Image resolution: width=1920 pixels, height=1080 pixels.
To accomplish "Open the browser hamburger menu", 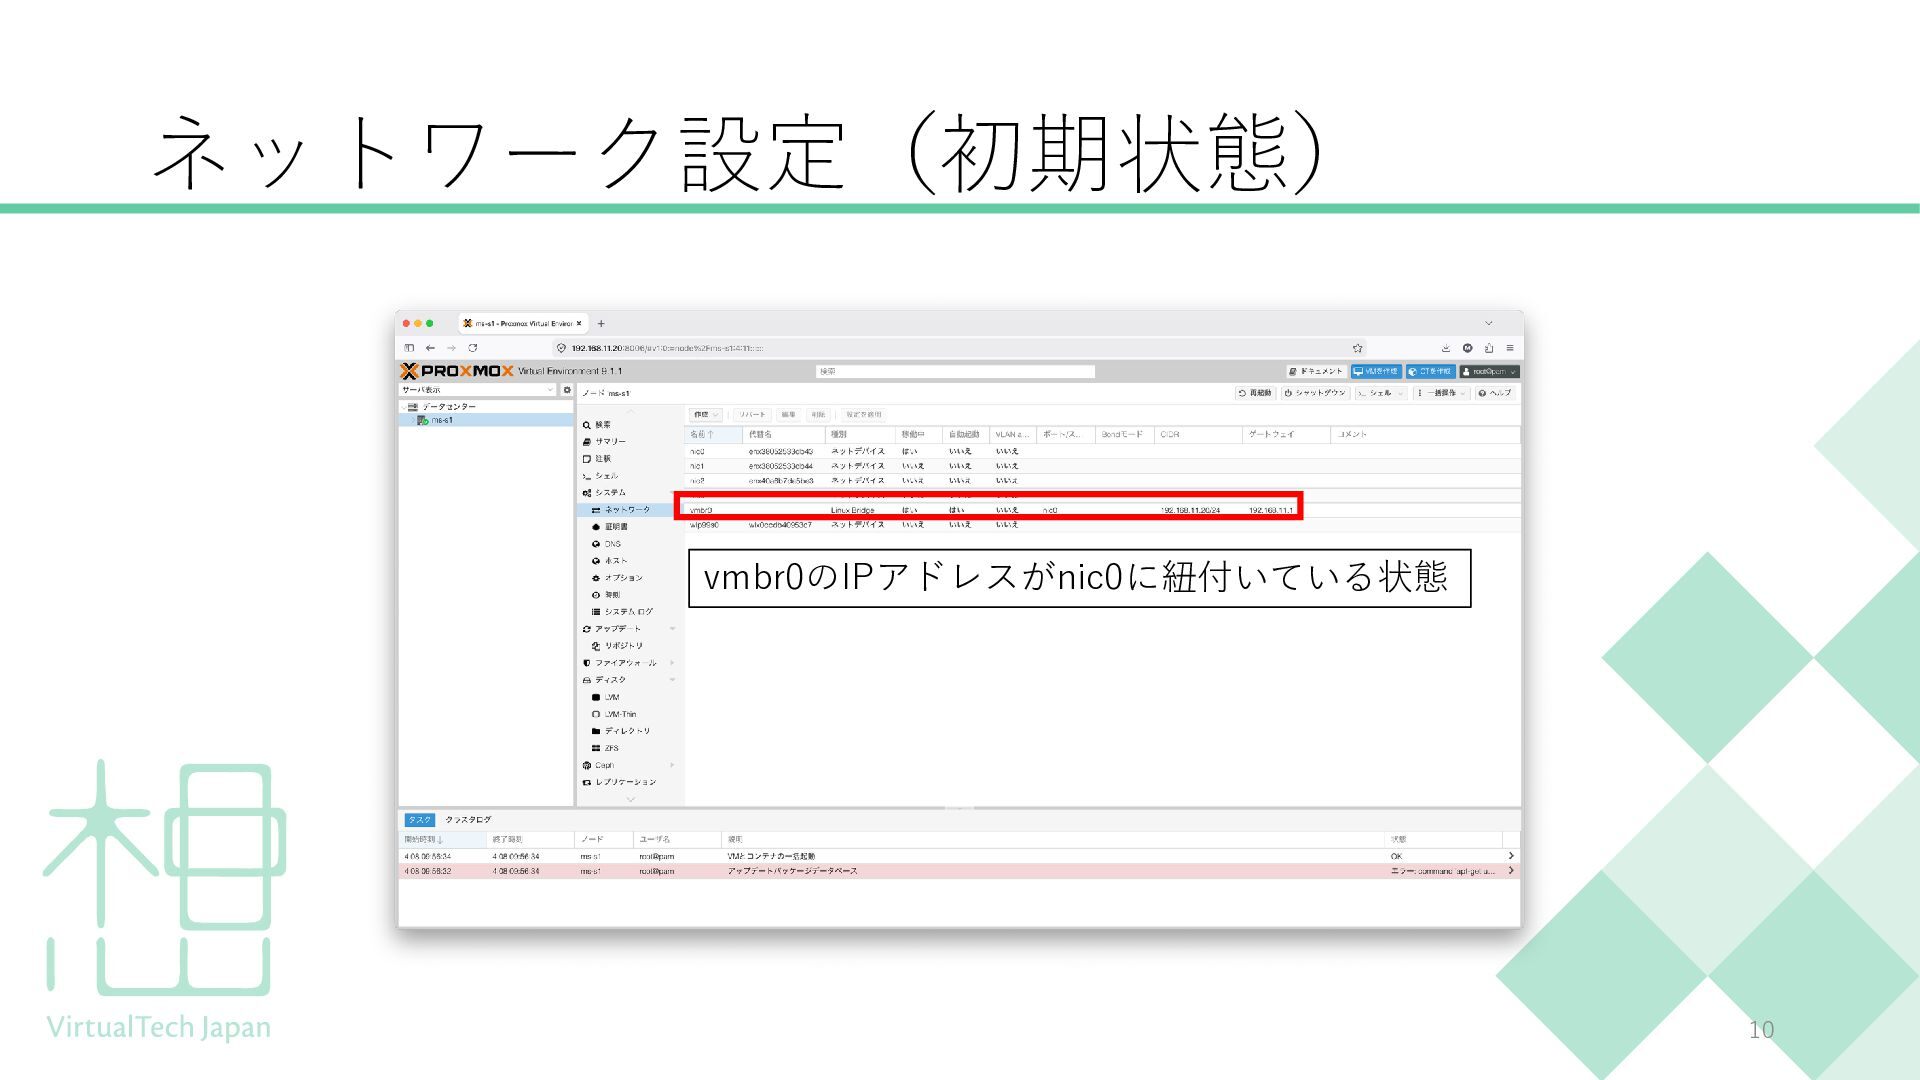I will coord(1509,348).
